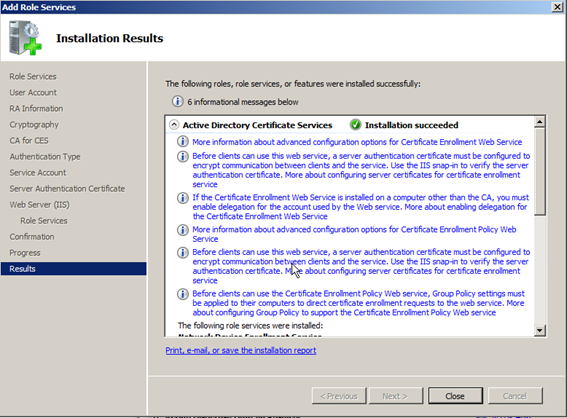Click 'Installation succeeded' status text

click(412, 125)
